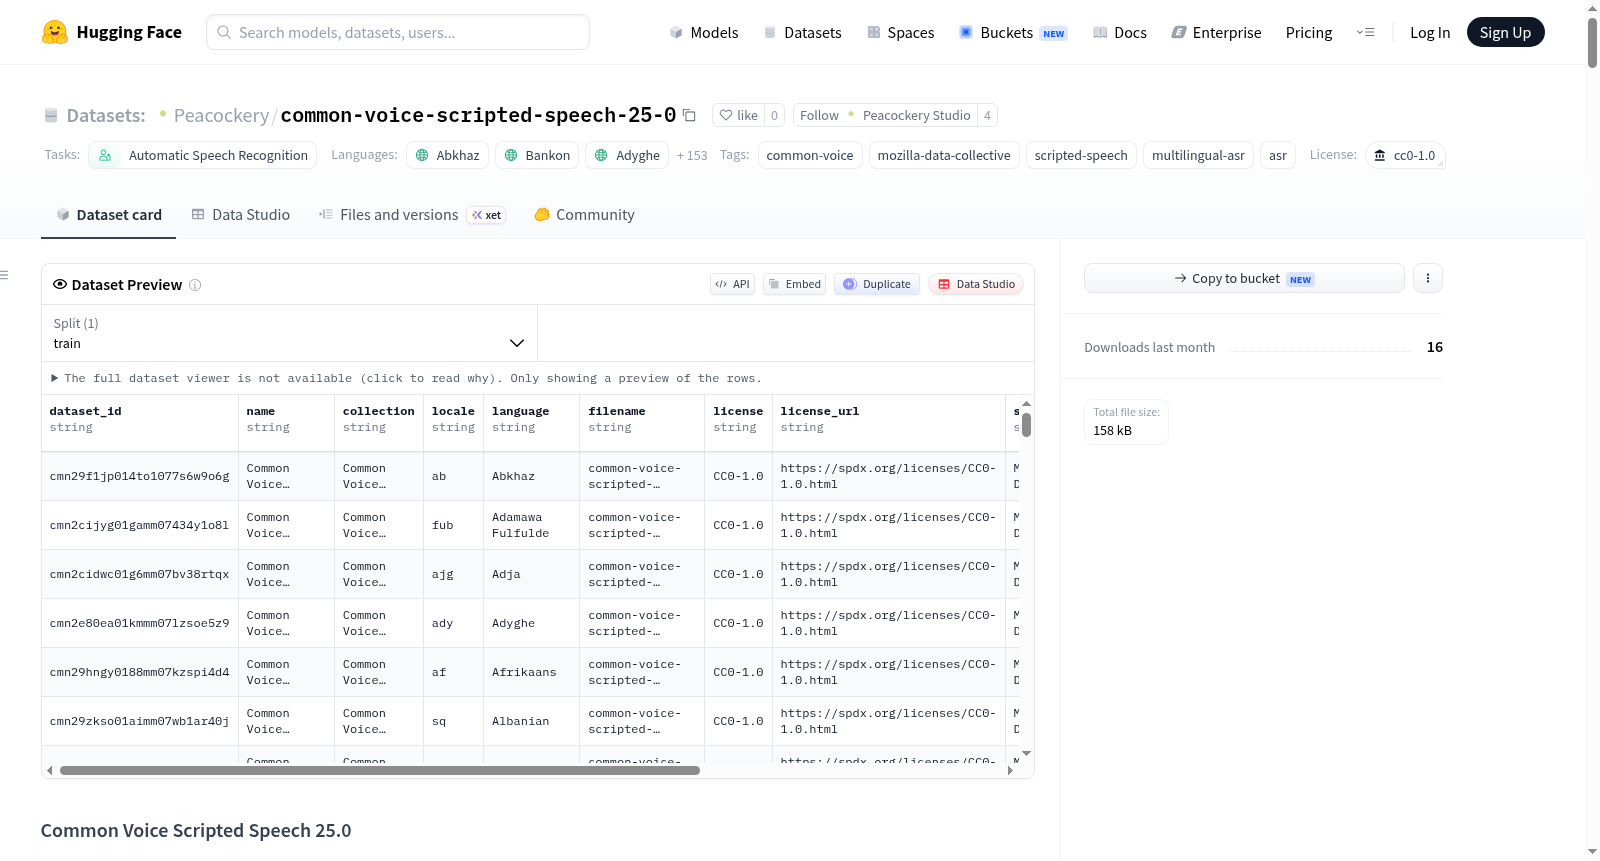Open the red Data Studio button in preview header
Viewport: 1600px width, 861px height.
point(976,284)
